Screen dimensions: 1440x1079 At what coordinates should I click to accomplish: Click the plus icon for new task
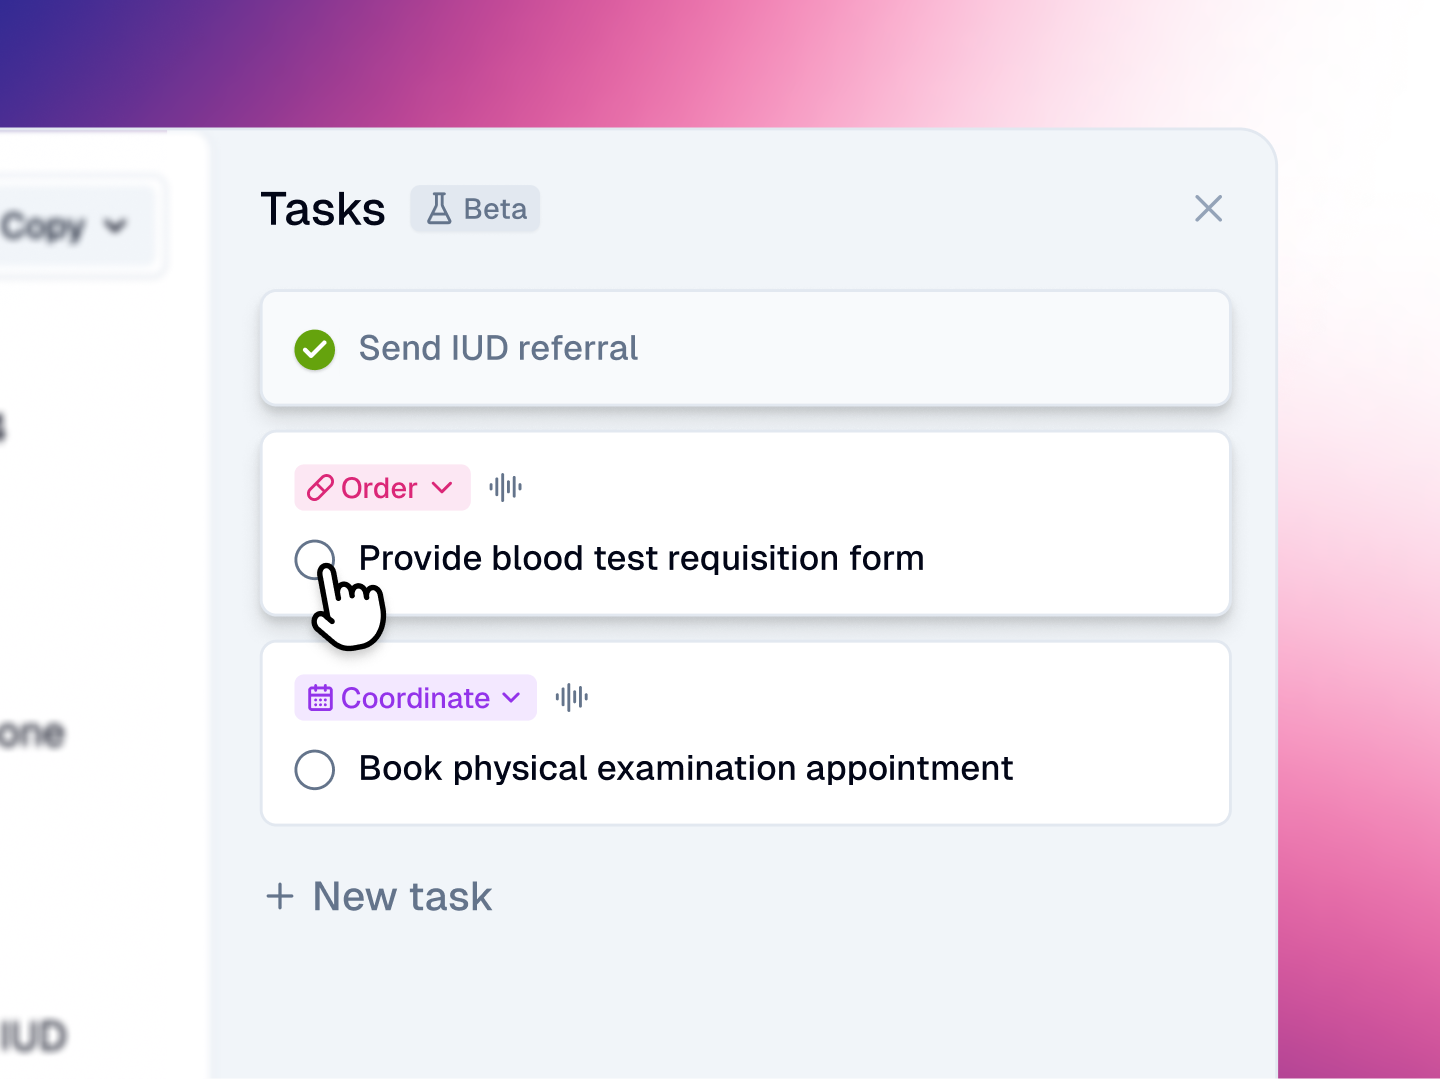point(280,896)
